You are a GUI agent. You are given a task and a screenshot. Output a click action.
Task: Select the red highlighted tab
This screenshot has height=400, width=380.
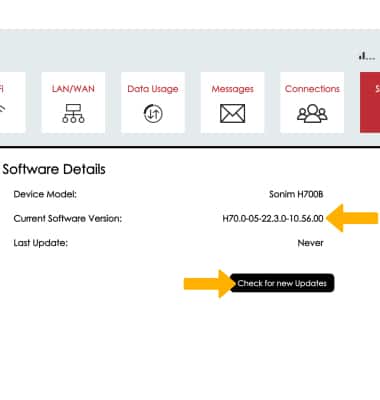pyautogui.click(x=370, y=102)
